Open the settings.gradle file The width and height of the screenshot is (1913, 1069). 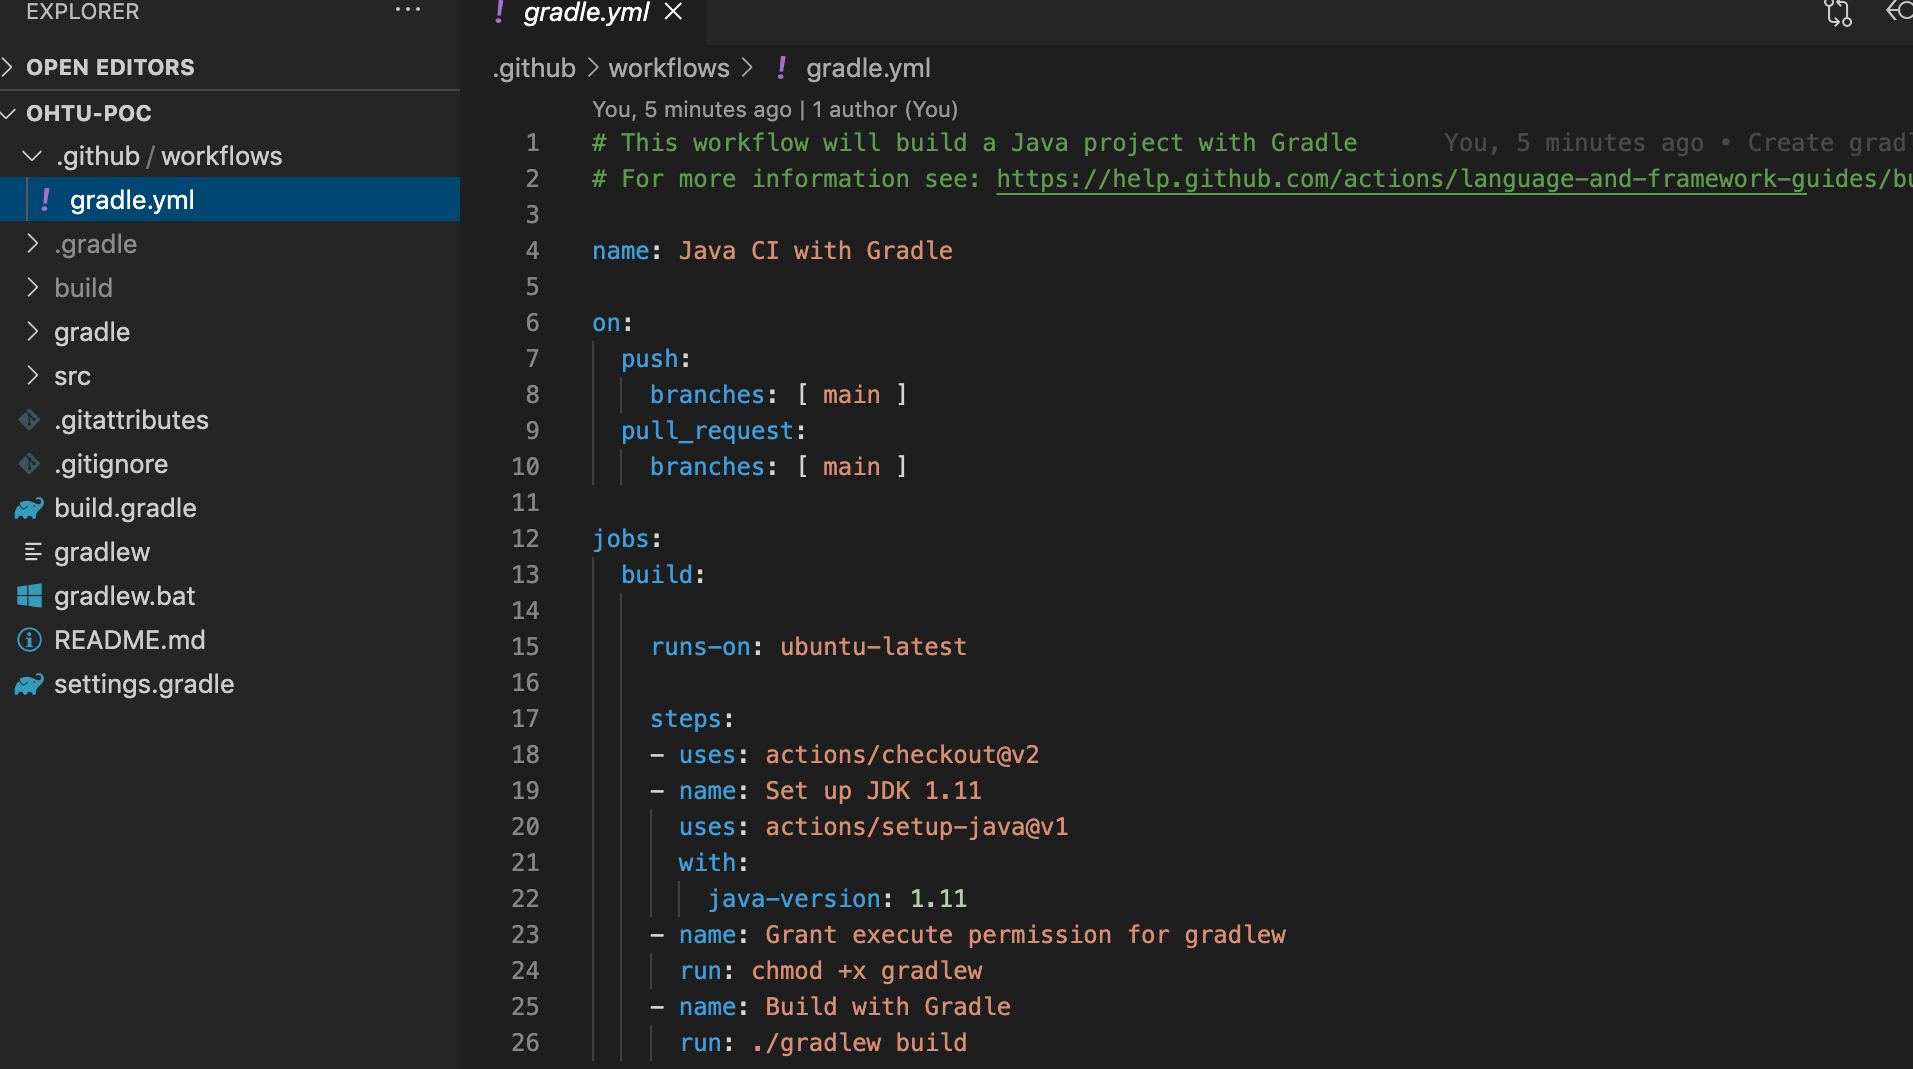pos(230,684)
